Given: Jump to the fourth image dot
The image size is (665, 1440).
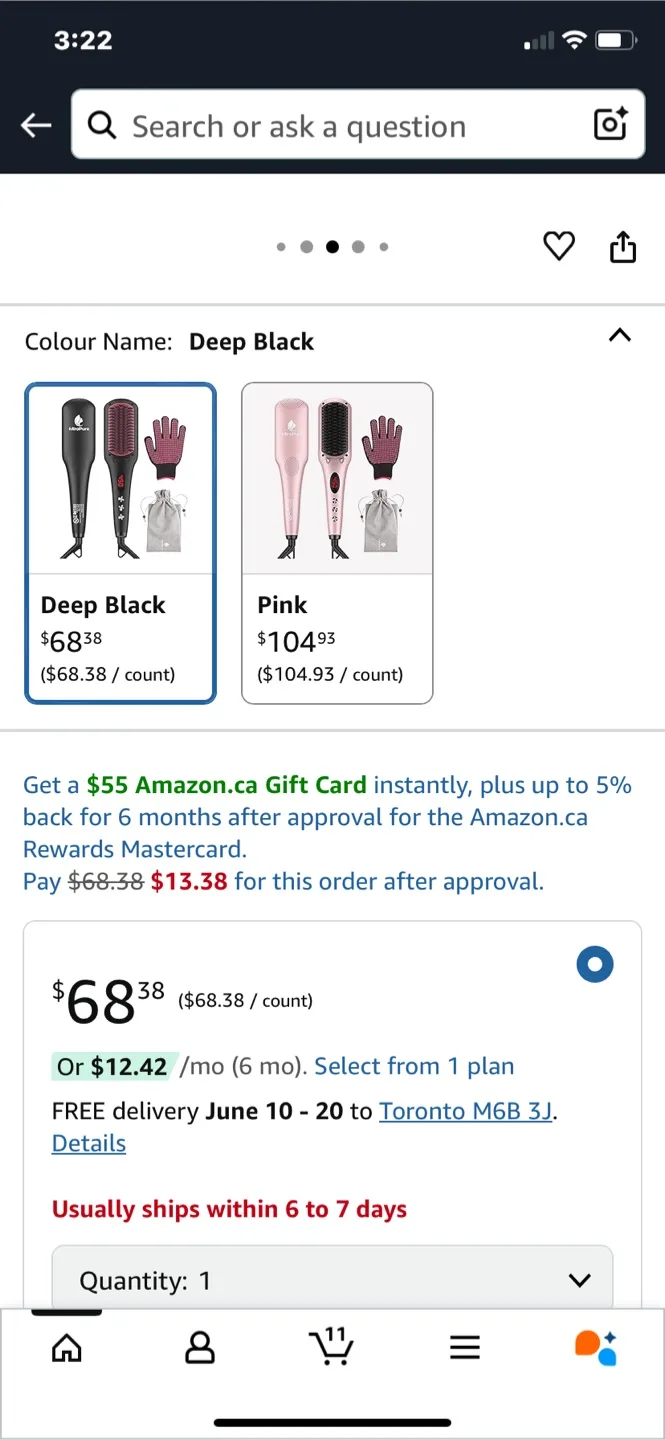Looking at the screenshot, I should pyautogui.click(x=358, y=247).
